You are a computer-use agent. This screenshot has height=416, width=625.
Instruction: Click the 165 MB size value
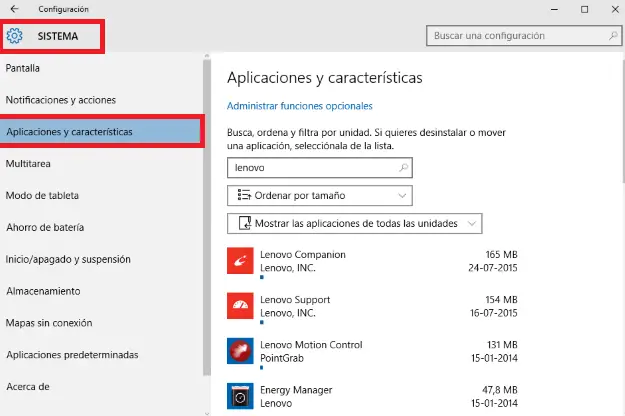(x=501, y=255)
